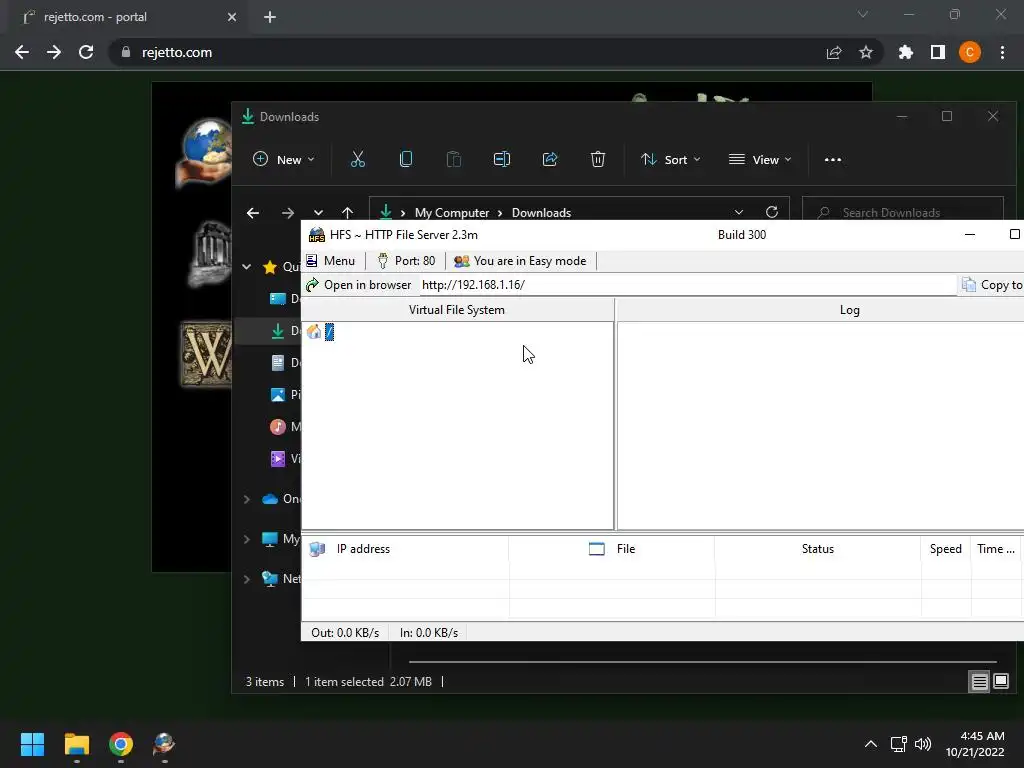
Task: Open File Explorer from the taskbar
Action: click(76, 744)
